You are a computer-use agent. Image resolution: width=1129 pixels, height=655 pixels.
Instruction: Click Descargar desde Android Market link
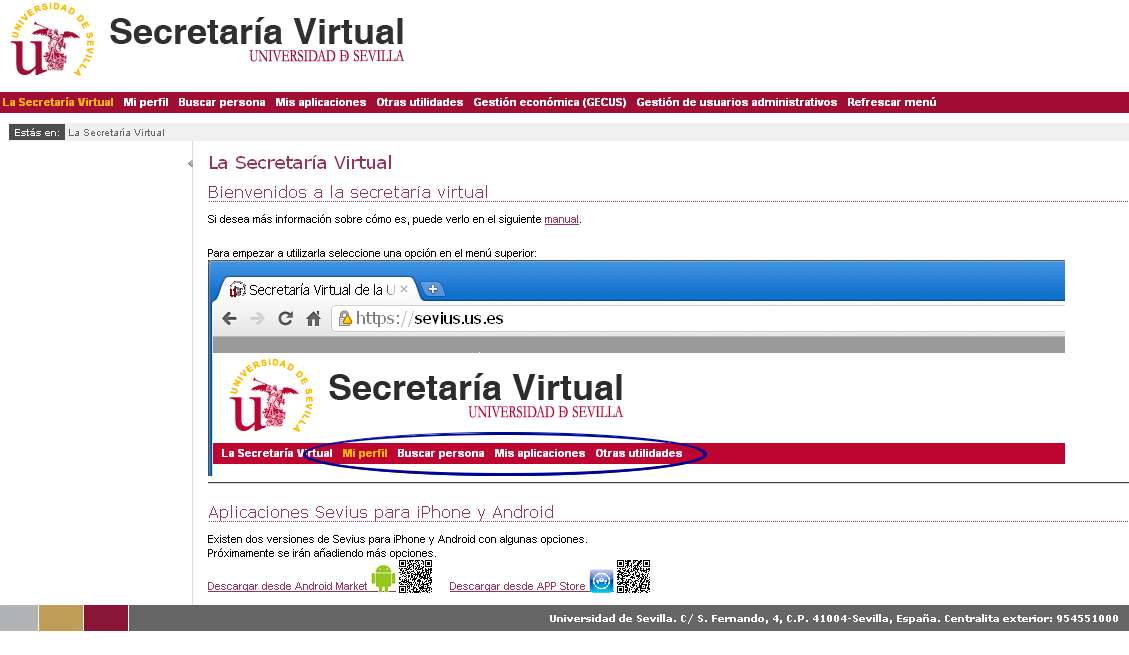pos(287,586)
